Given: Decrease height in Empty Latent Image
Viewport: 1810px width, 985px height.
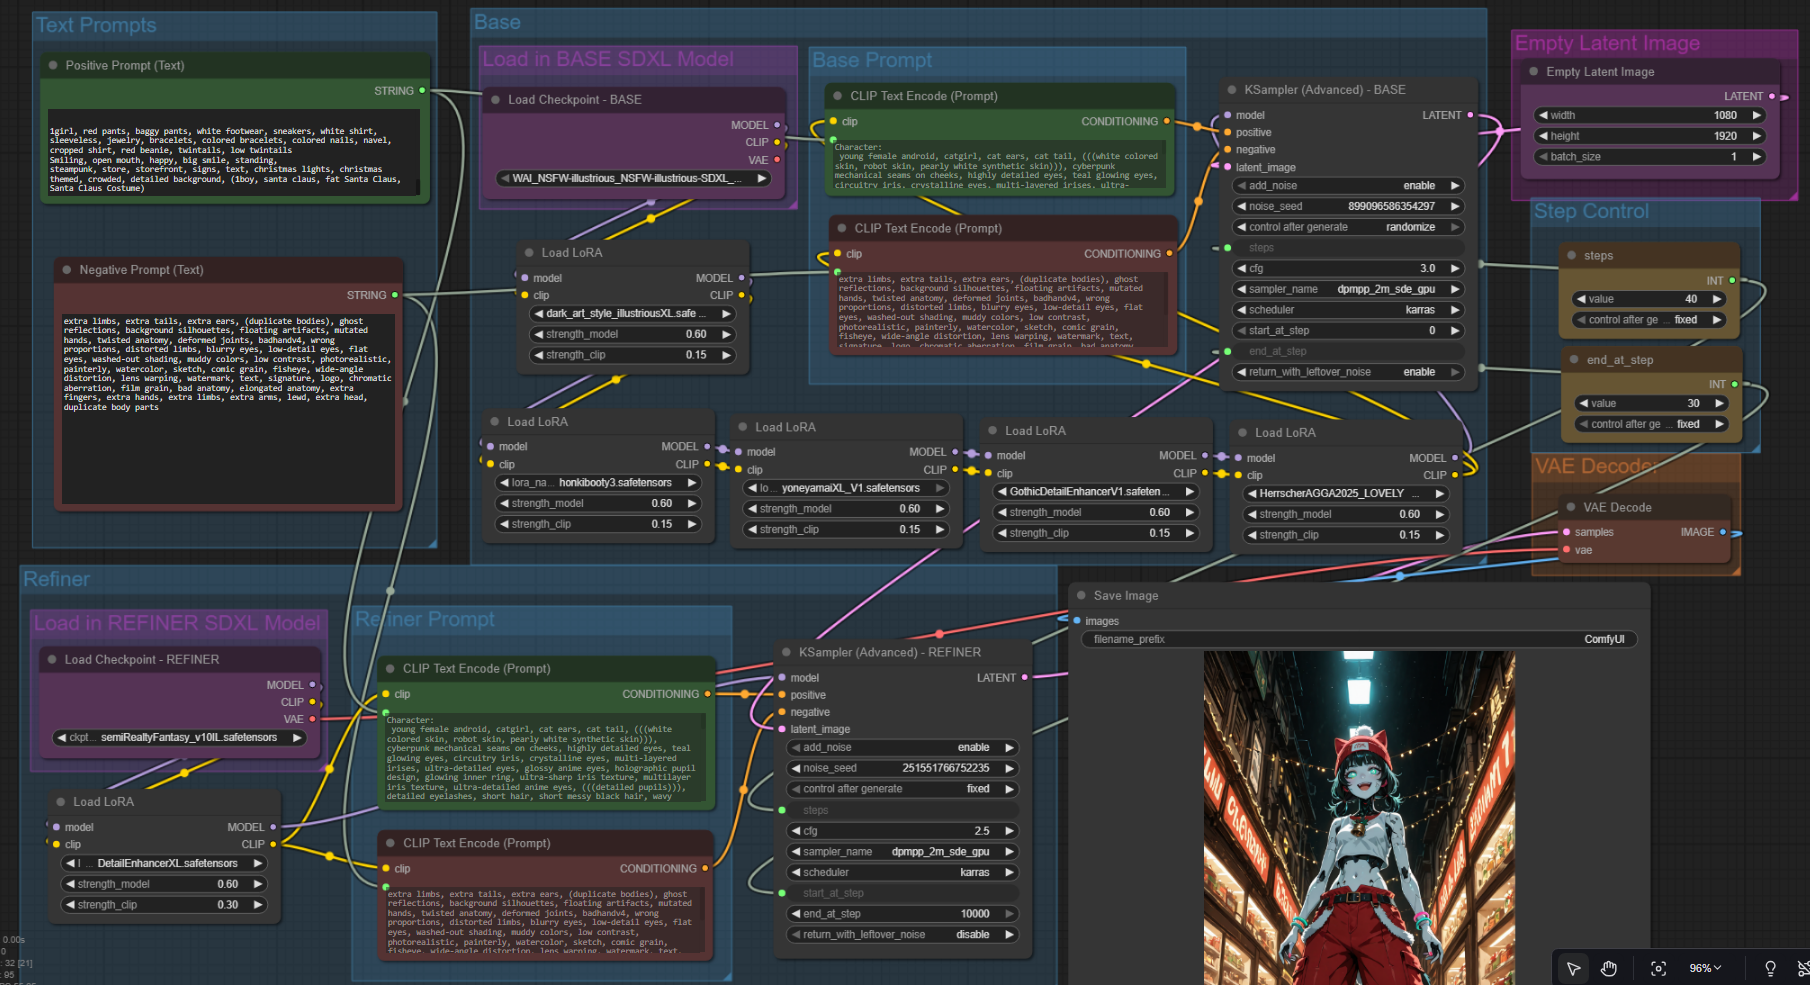Looking at the screenshot, I should coord(1543,136).
